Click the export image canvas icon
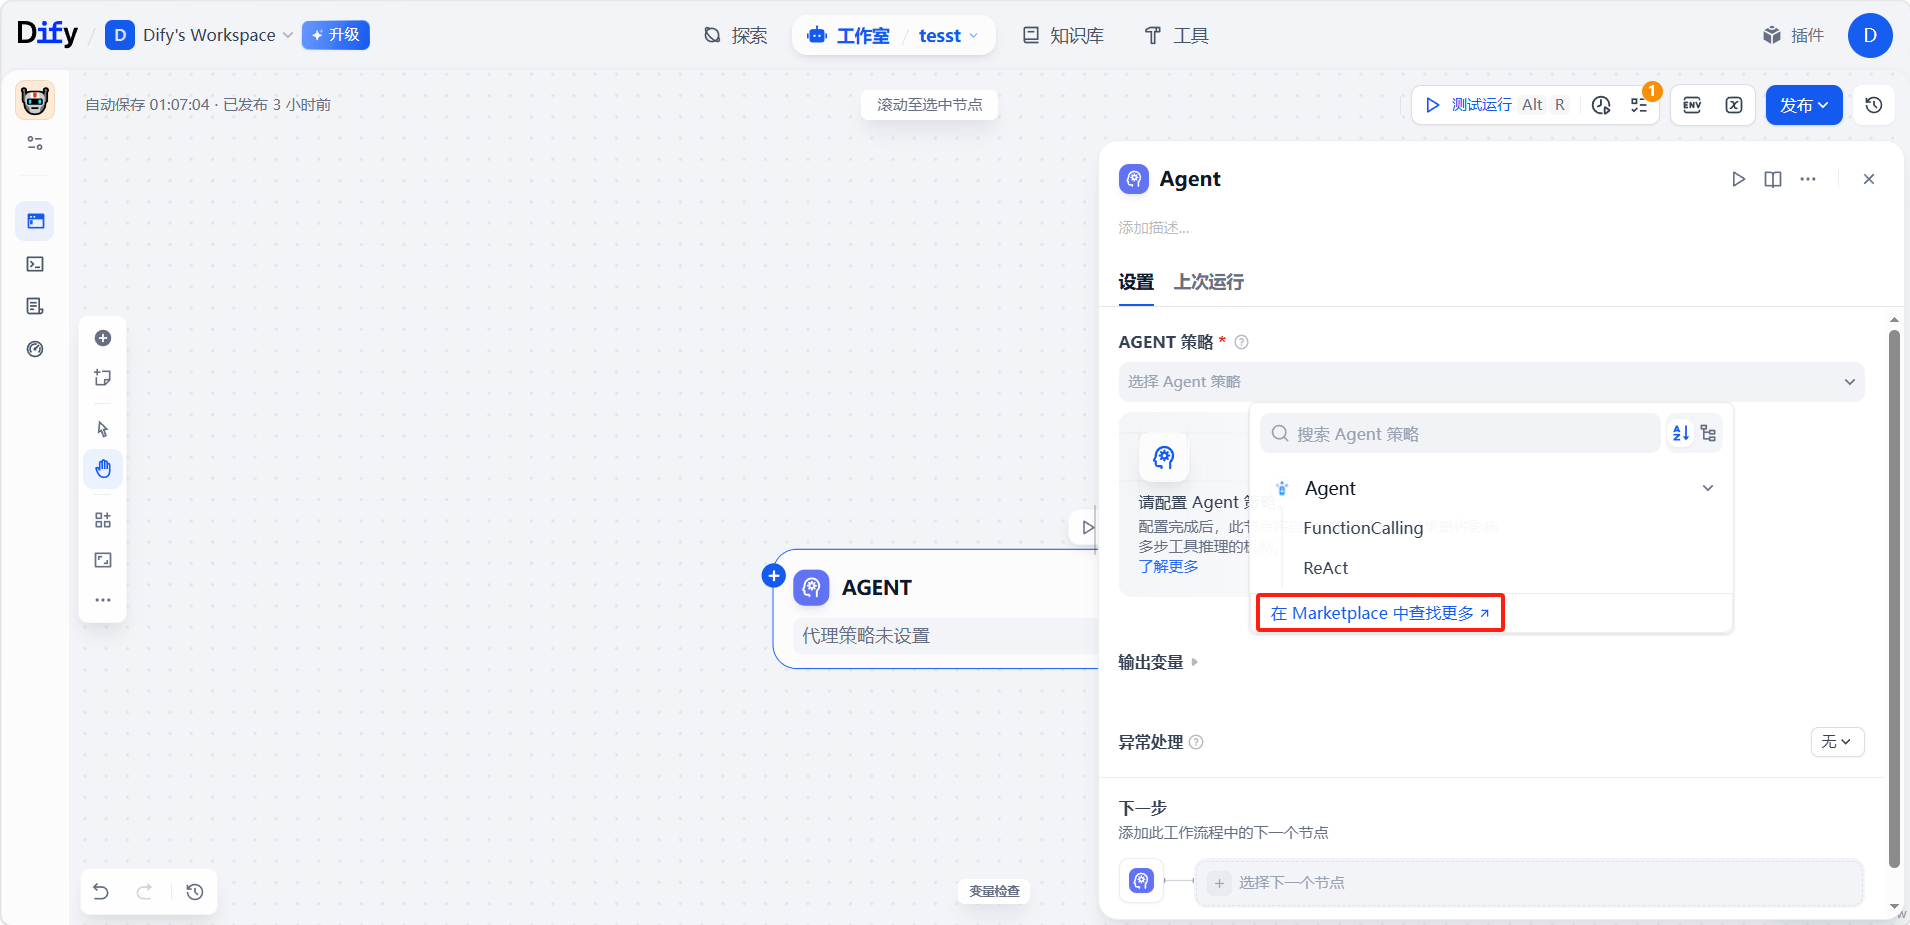Viewport: 1910px width, 925px height. pos(103,560)
